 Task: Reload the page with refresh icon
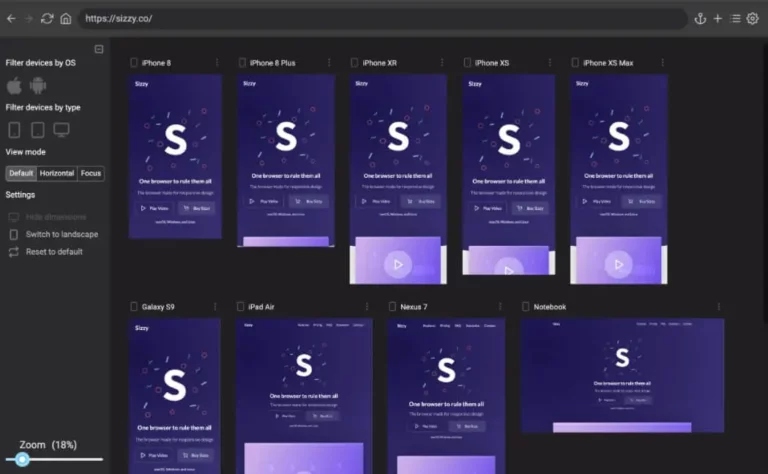47,19
